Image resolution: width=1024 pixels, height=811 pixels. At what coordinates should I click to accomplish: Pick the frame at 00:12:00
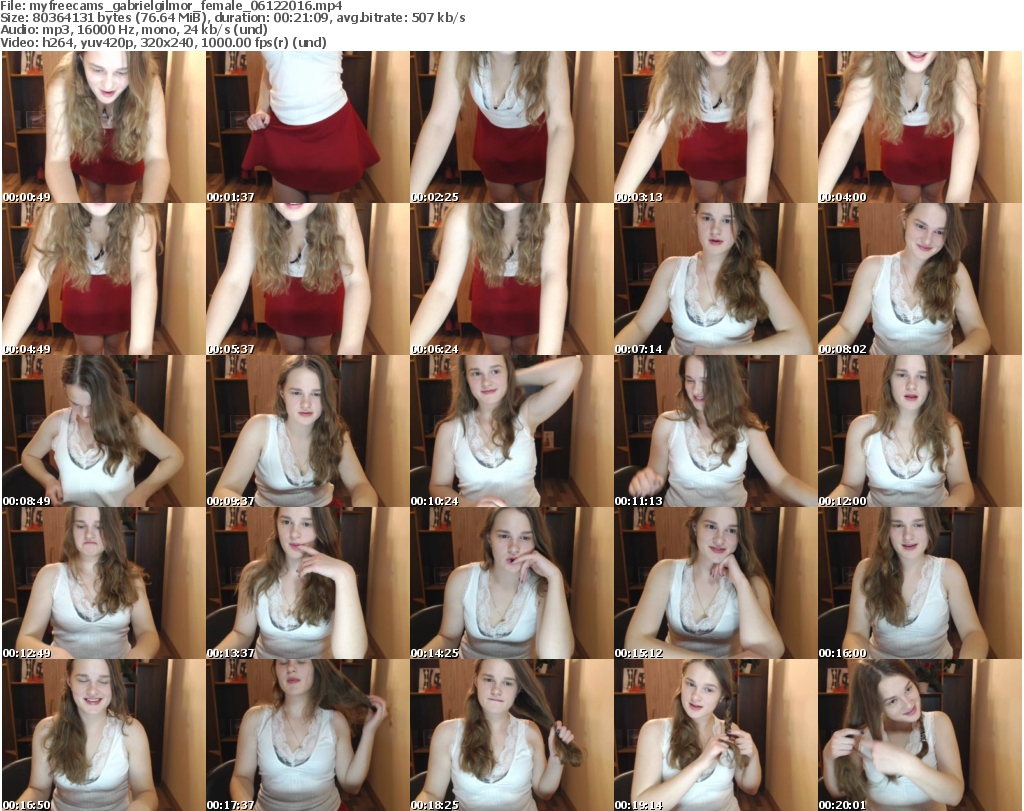pos(920,431)
